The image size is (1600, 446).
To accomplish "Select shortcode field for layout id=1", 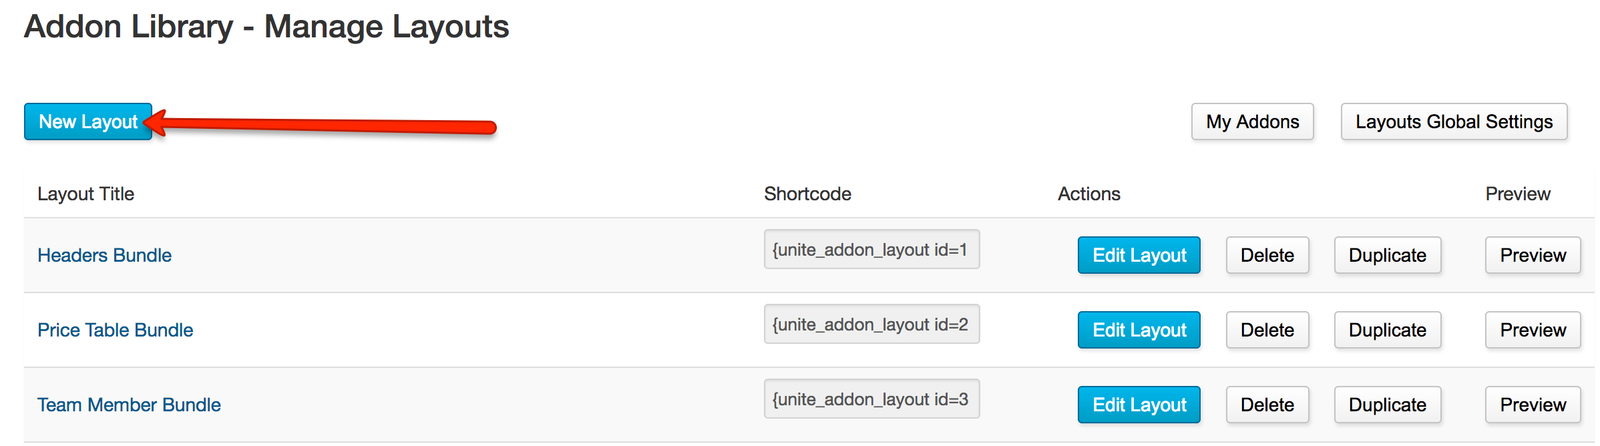I will (871, 250).
